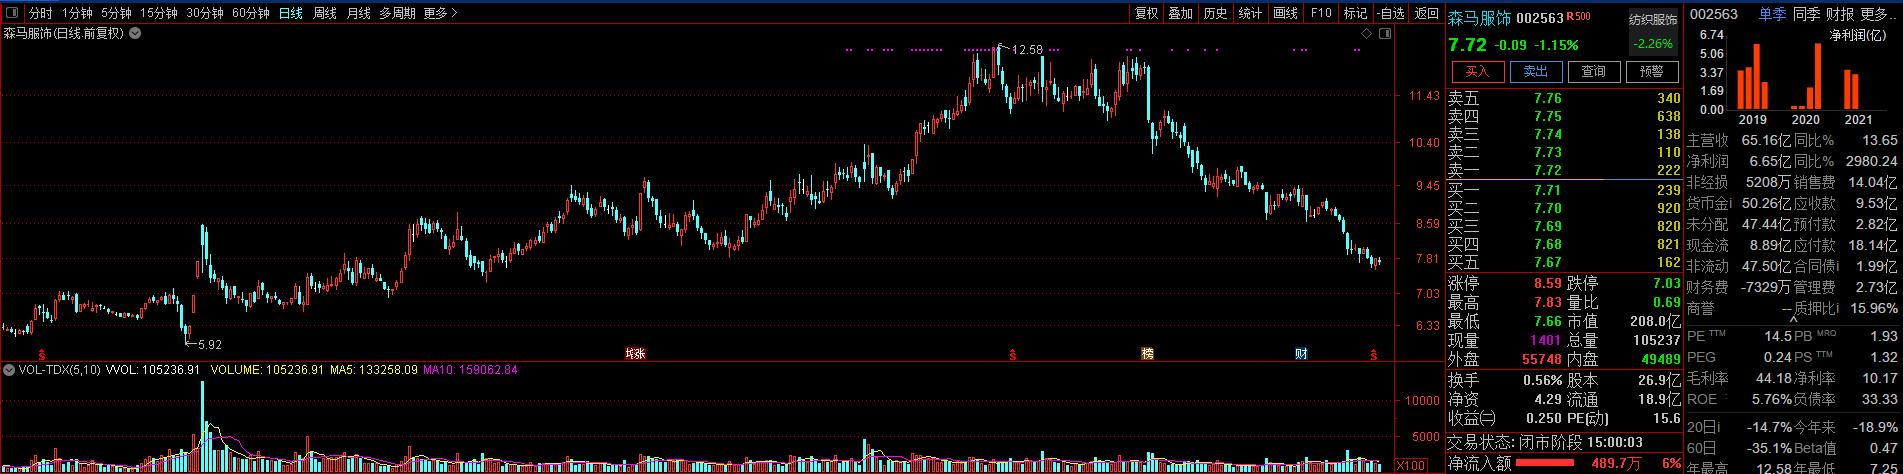Click the 卖五 7.76 order book row
The image size is (1903, 474).
1564,98
